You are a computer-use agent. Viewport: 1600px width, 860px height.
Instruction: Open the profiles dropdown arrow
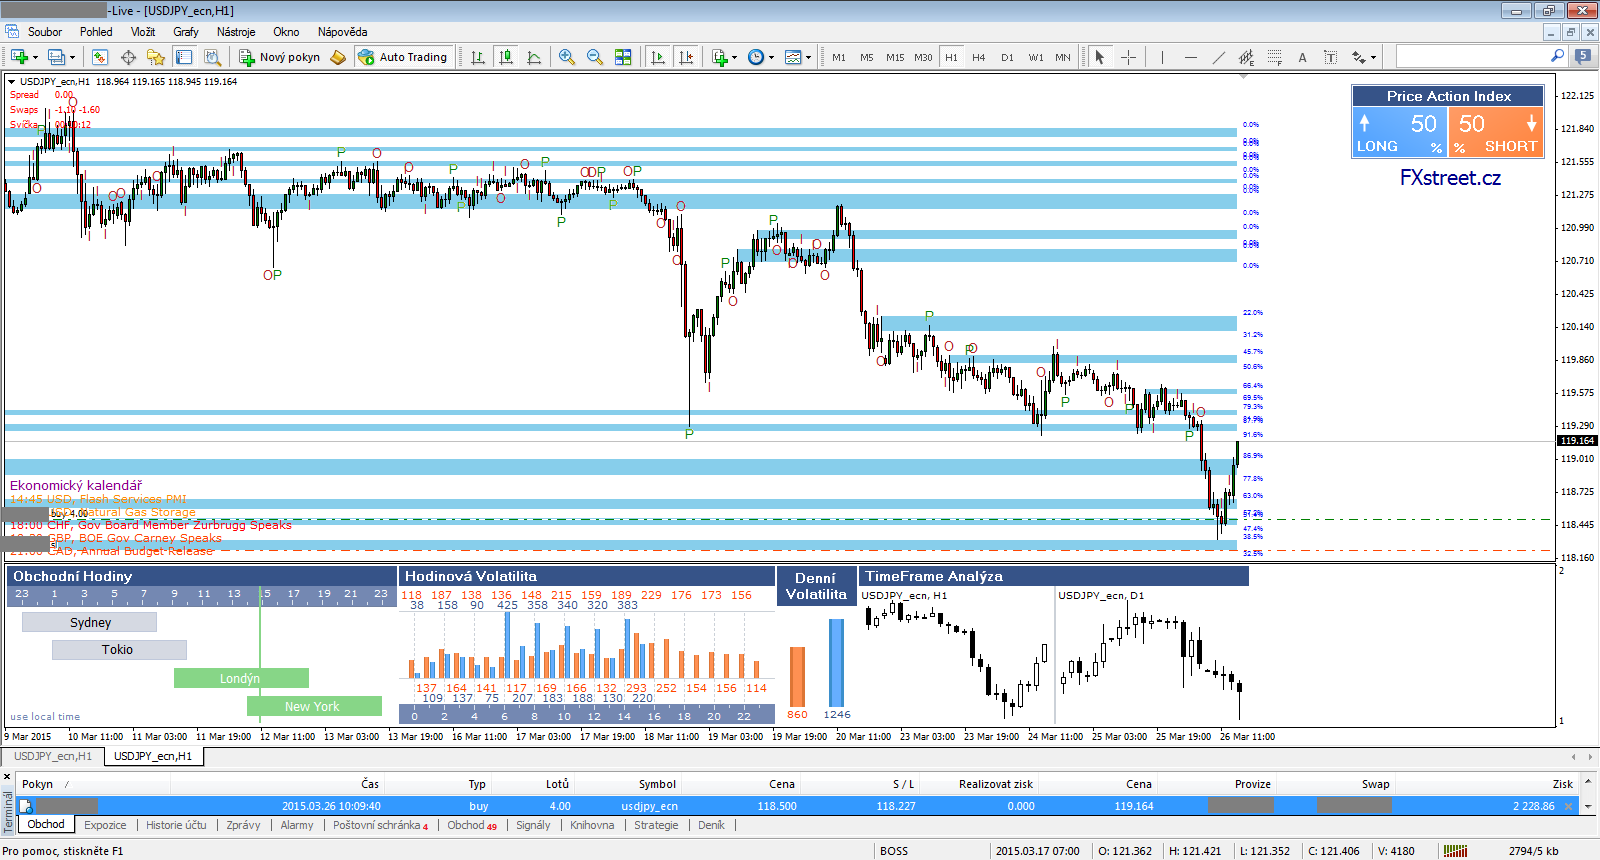72,57
